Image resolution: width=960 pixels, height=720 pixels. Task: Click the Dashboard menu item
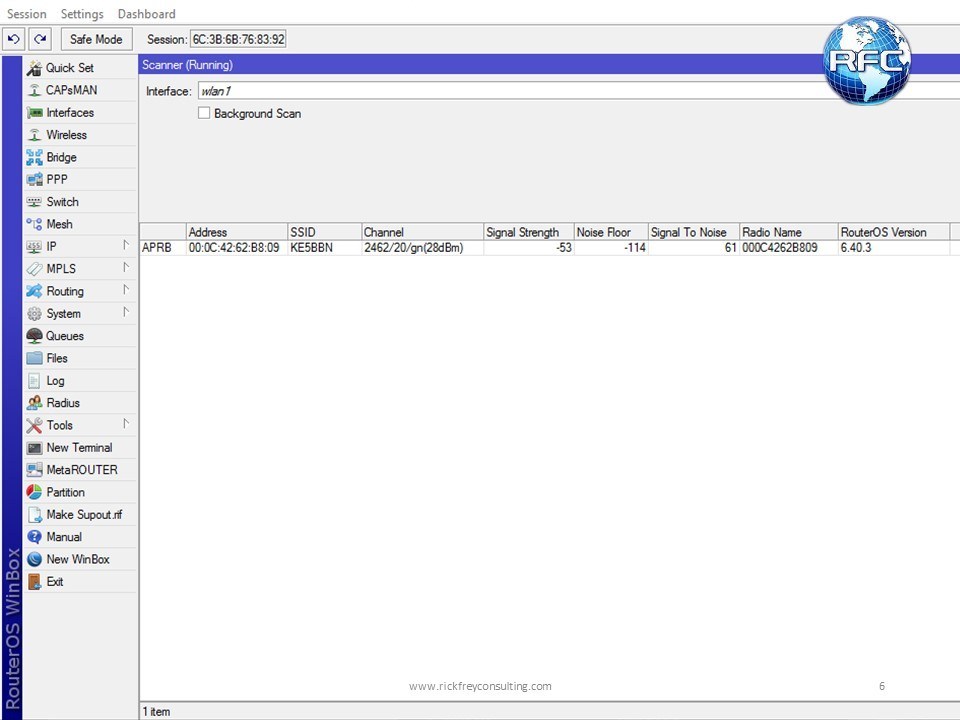pyautogui.click(x=146, y=14)
